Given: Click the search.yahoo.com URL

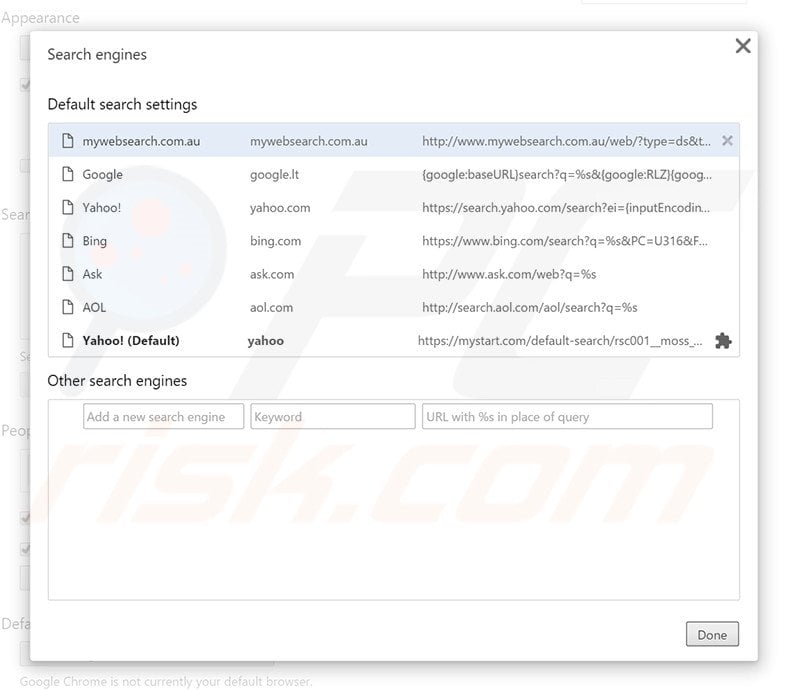Looking at the screenshot, I should [566, 208].
